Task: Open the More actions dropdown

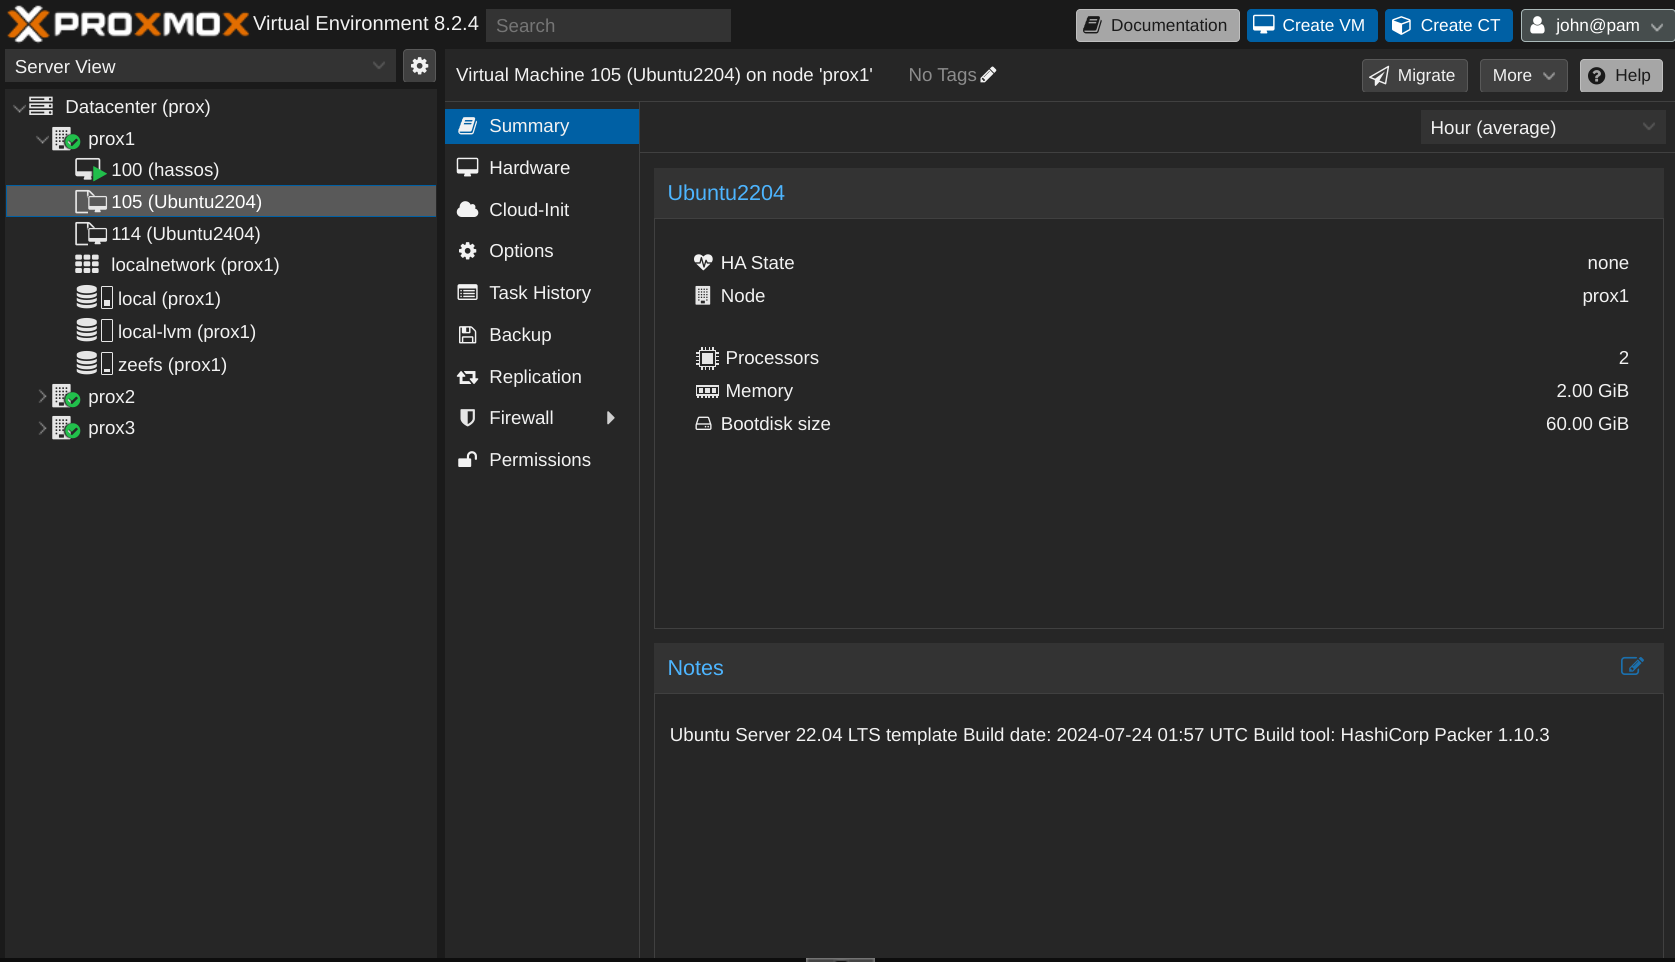Action: point(1523,75)
